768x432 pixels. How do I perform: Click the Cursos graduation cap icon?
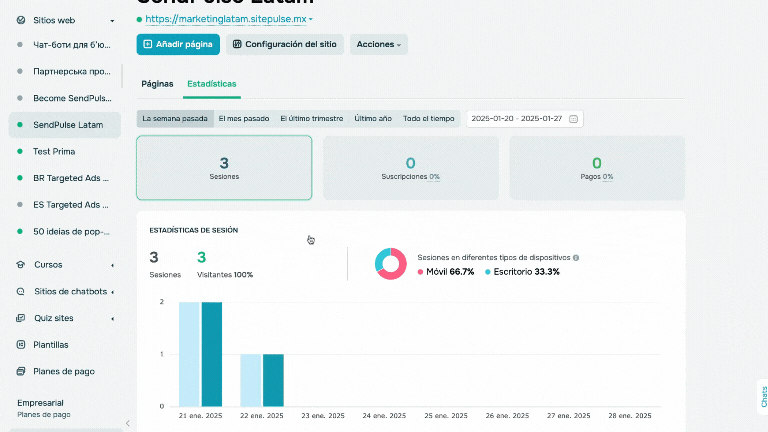click(x=21, y=265)
